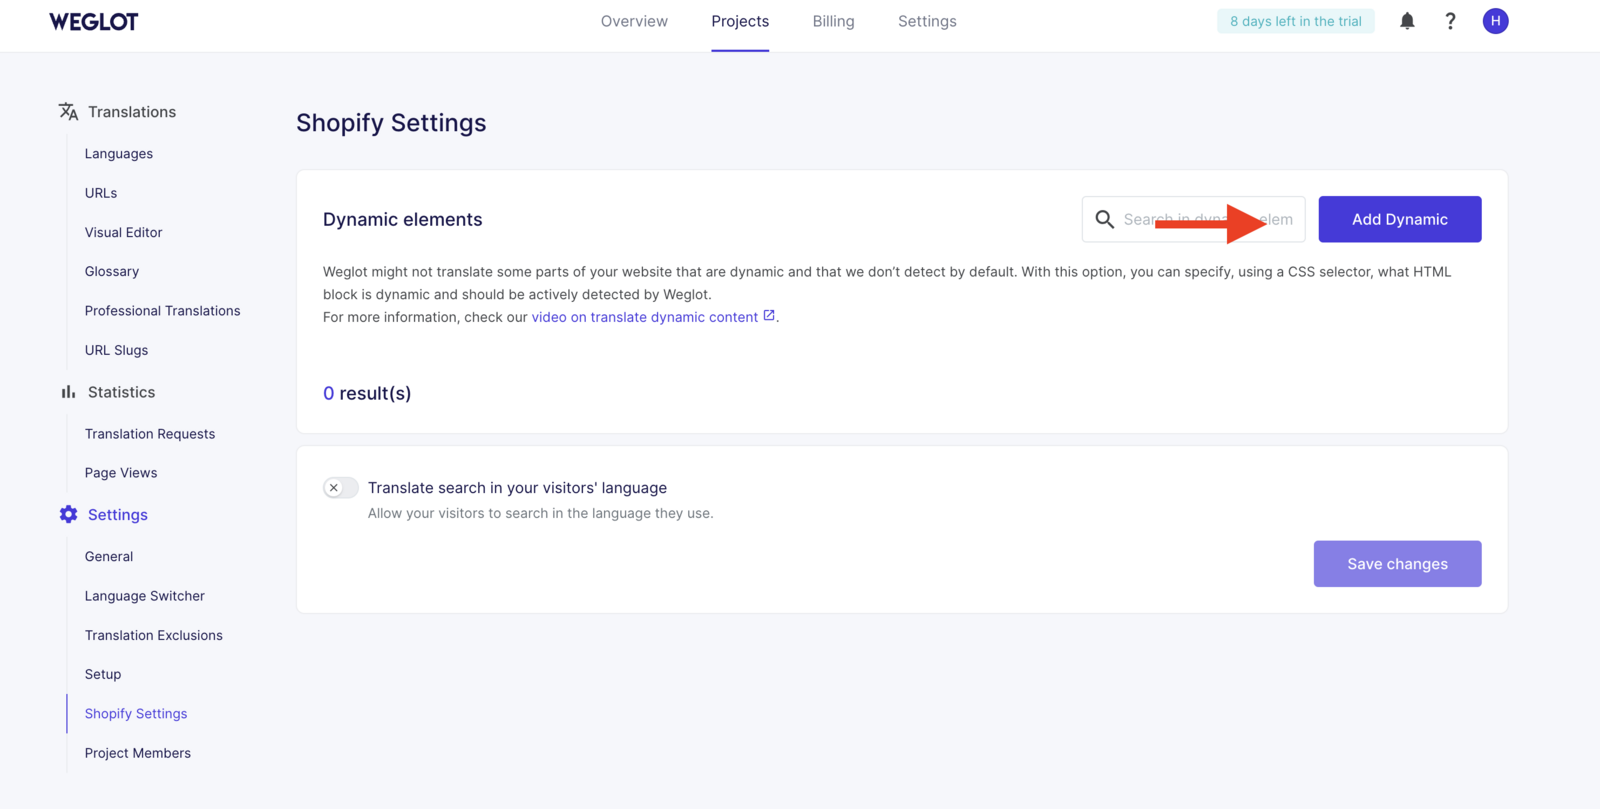This screenshot has height=809, width=1600.
Task: Click the Settings gear icon in sidebar
Action: pyautogui.click(x=68, y=514)
